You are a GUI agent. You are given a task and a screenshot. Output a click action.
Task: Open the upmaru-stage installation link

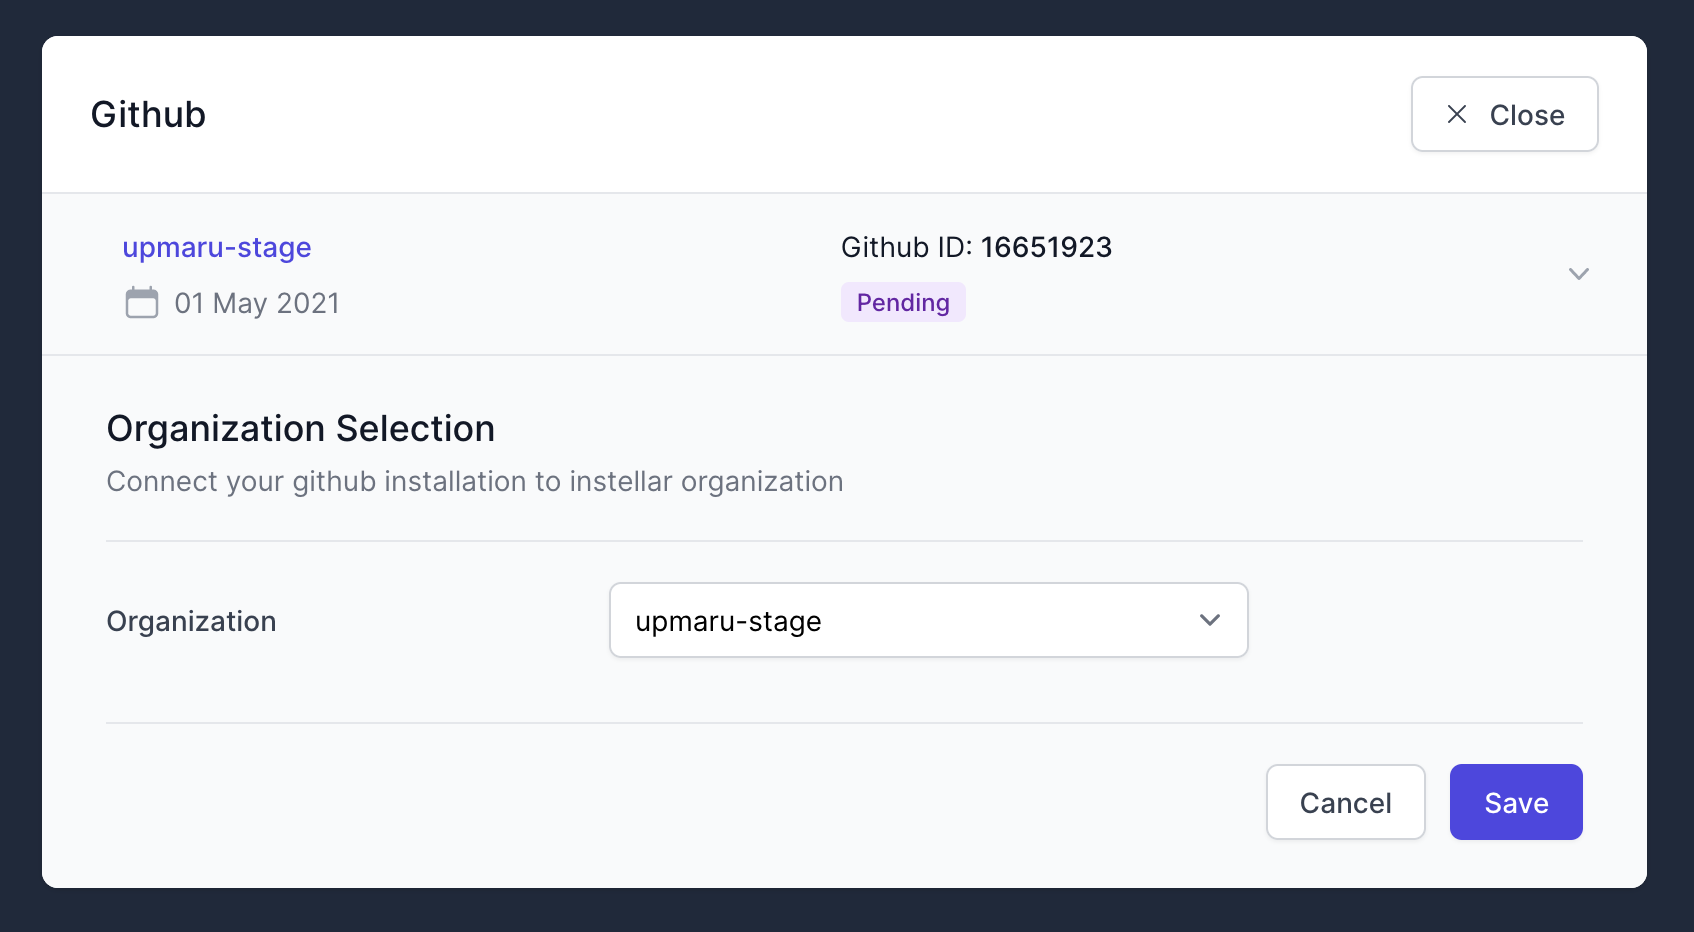tap(217, 247)
